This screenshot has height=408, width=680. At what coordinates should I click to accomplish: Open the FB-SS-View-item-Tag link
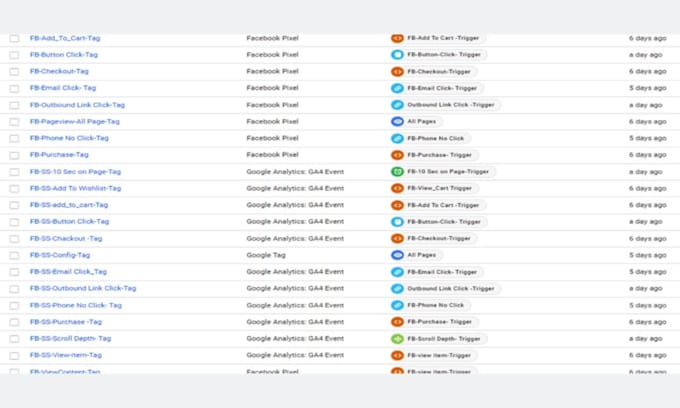(66, 355)
